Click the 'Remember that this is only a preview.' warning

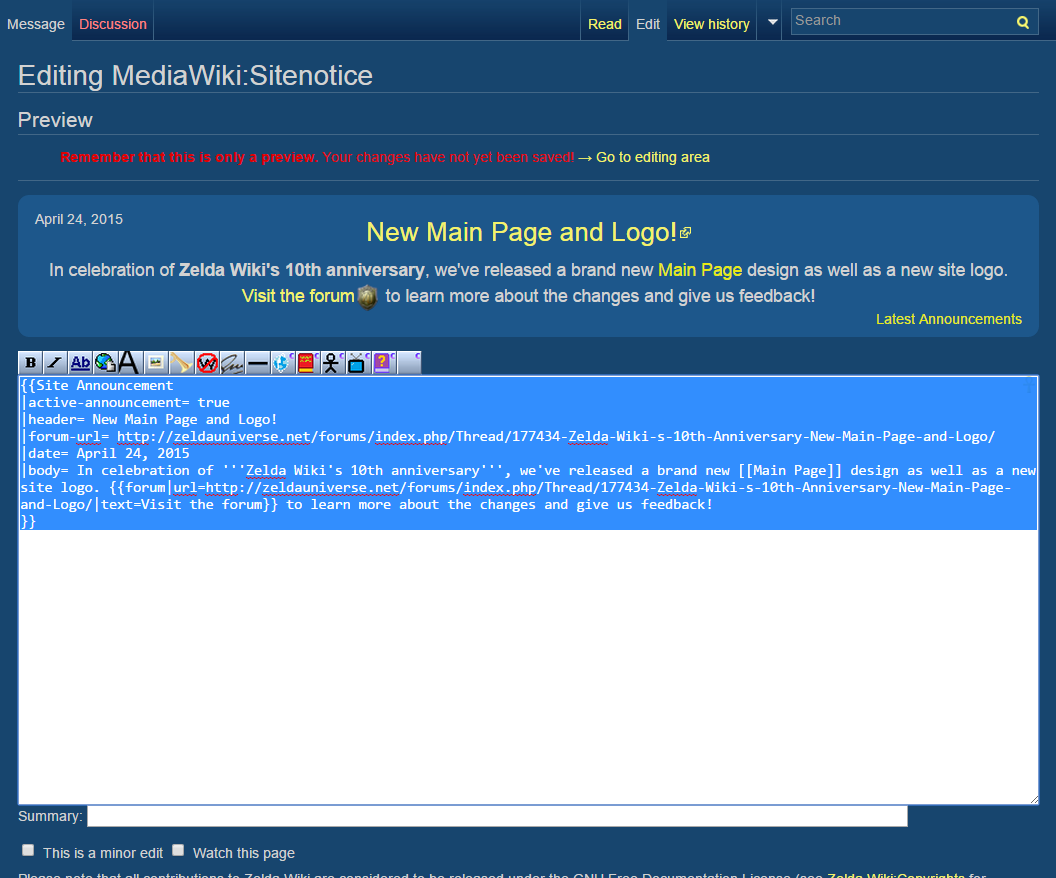pyautogui.click(x=189, y=158)
